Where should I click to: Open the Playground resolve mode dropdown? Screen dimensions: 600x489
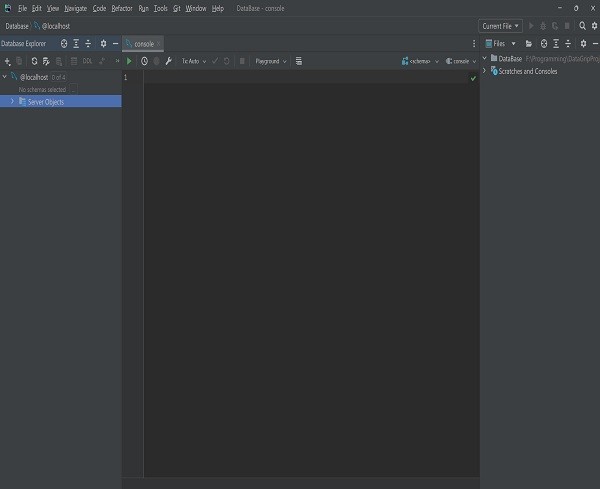[270, 61]
